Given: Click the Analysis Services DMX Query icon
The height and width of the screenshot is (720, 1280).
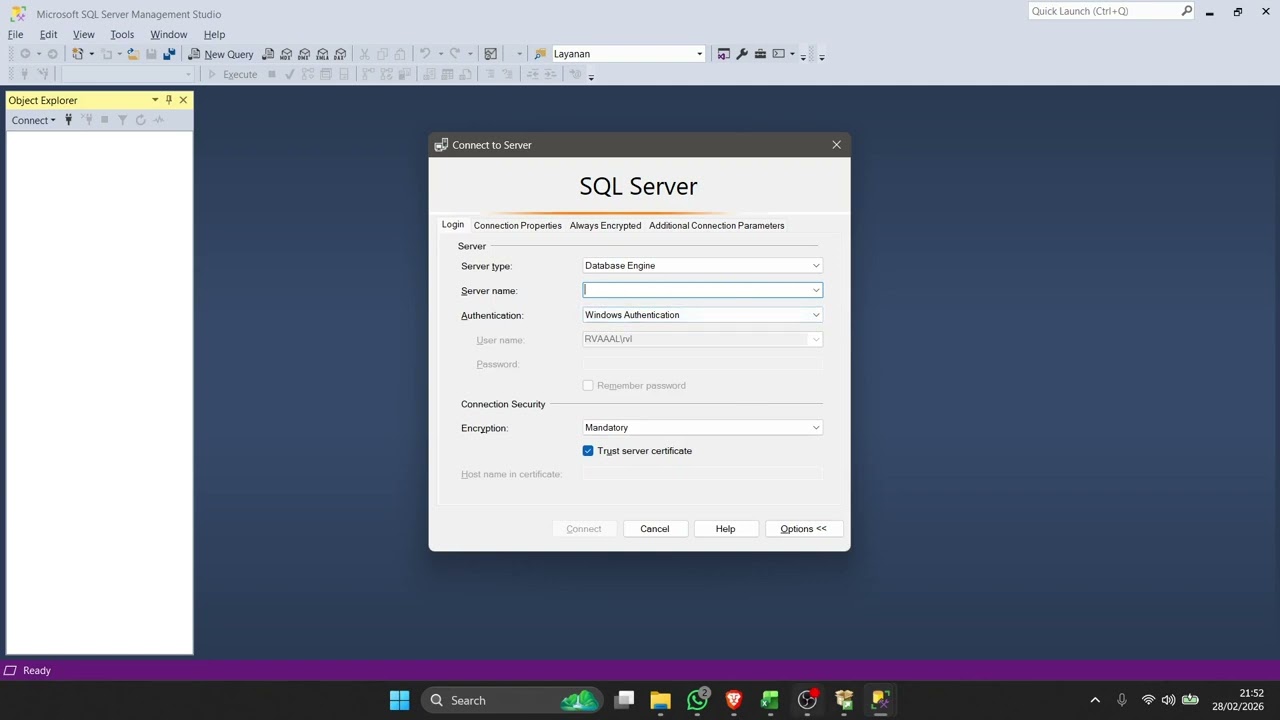Looking at the screenshot, I should click(x=304, y=54).
